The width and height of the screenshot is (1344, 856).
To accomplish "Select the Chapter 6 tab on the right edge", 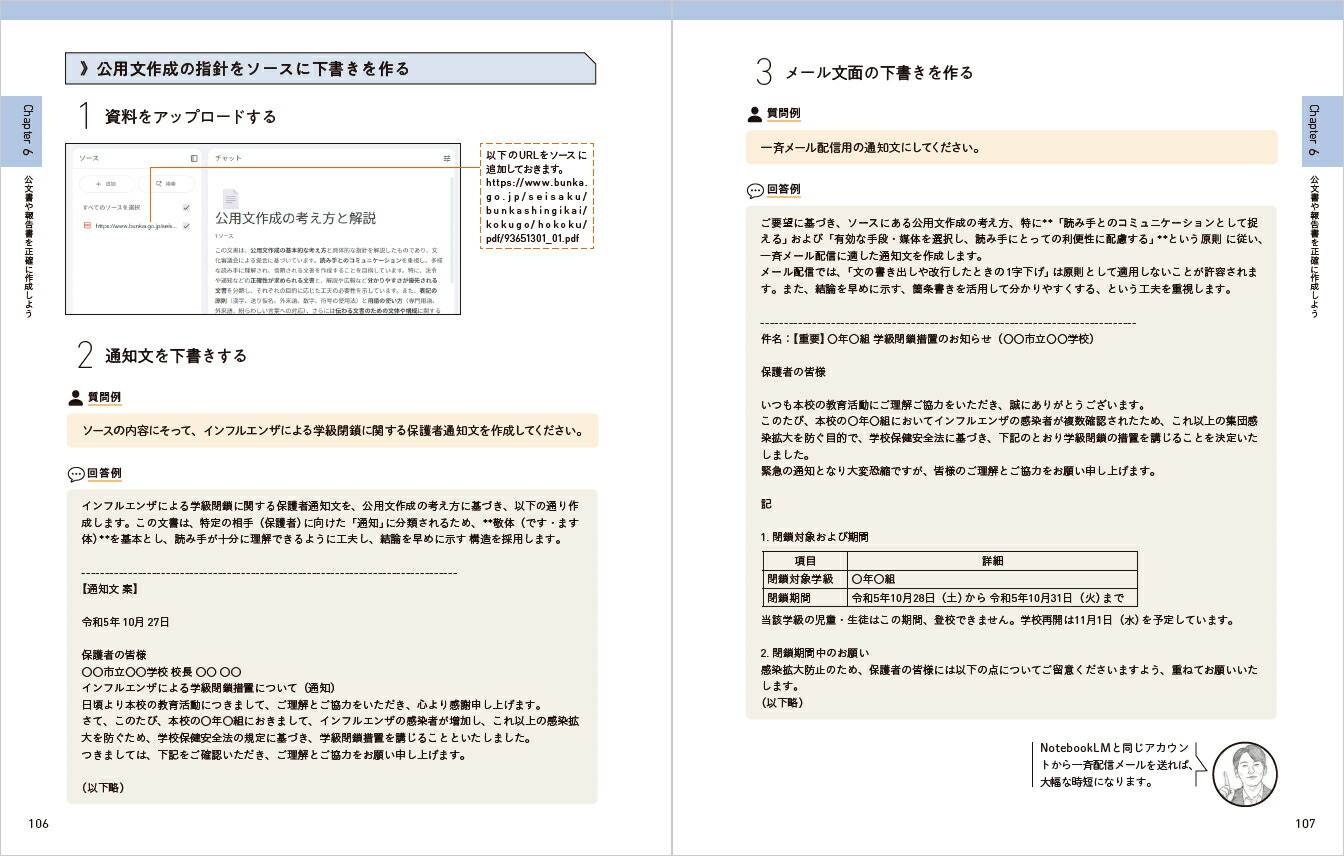I will (x=1315, y=131).
